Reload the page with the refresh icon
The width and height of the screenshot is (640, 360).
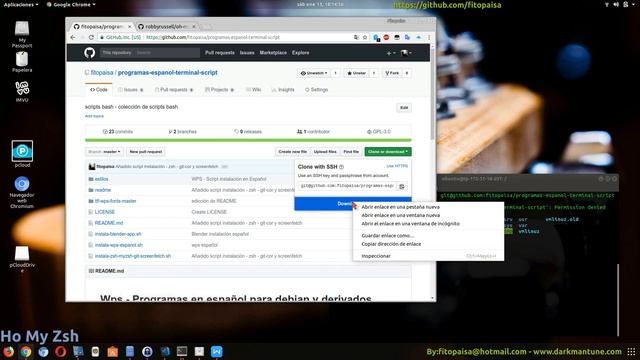tap(91, 37)
